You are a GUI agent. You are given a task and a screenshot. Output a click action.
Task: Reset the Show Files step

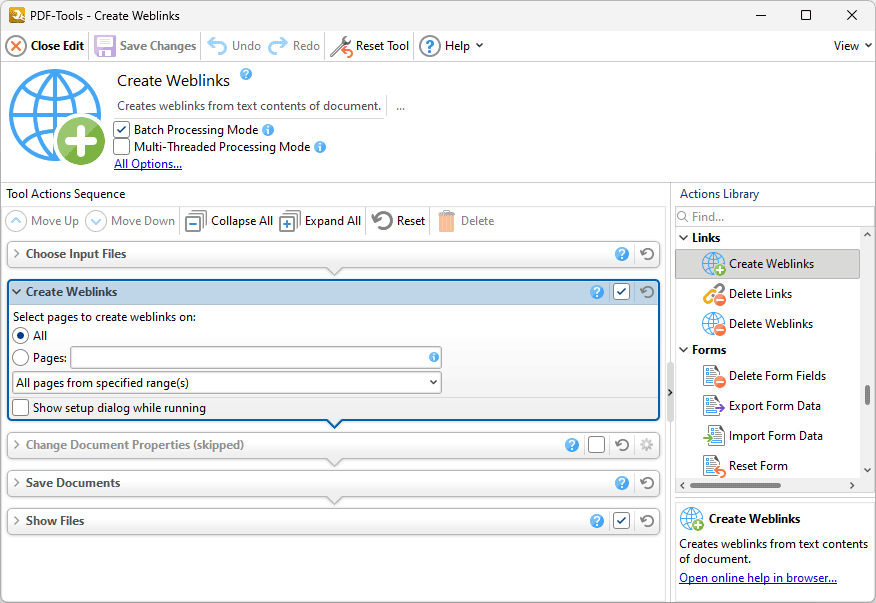(647, 521)
